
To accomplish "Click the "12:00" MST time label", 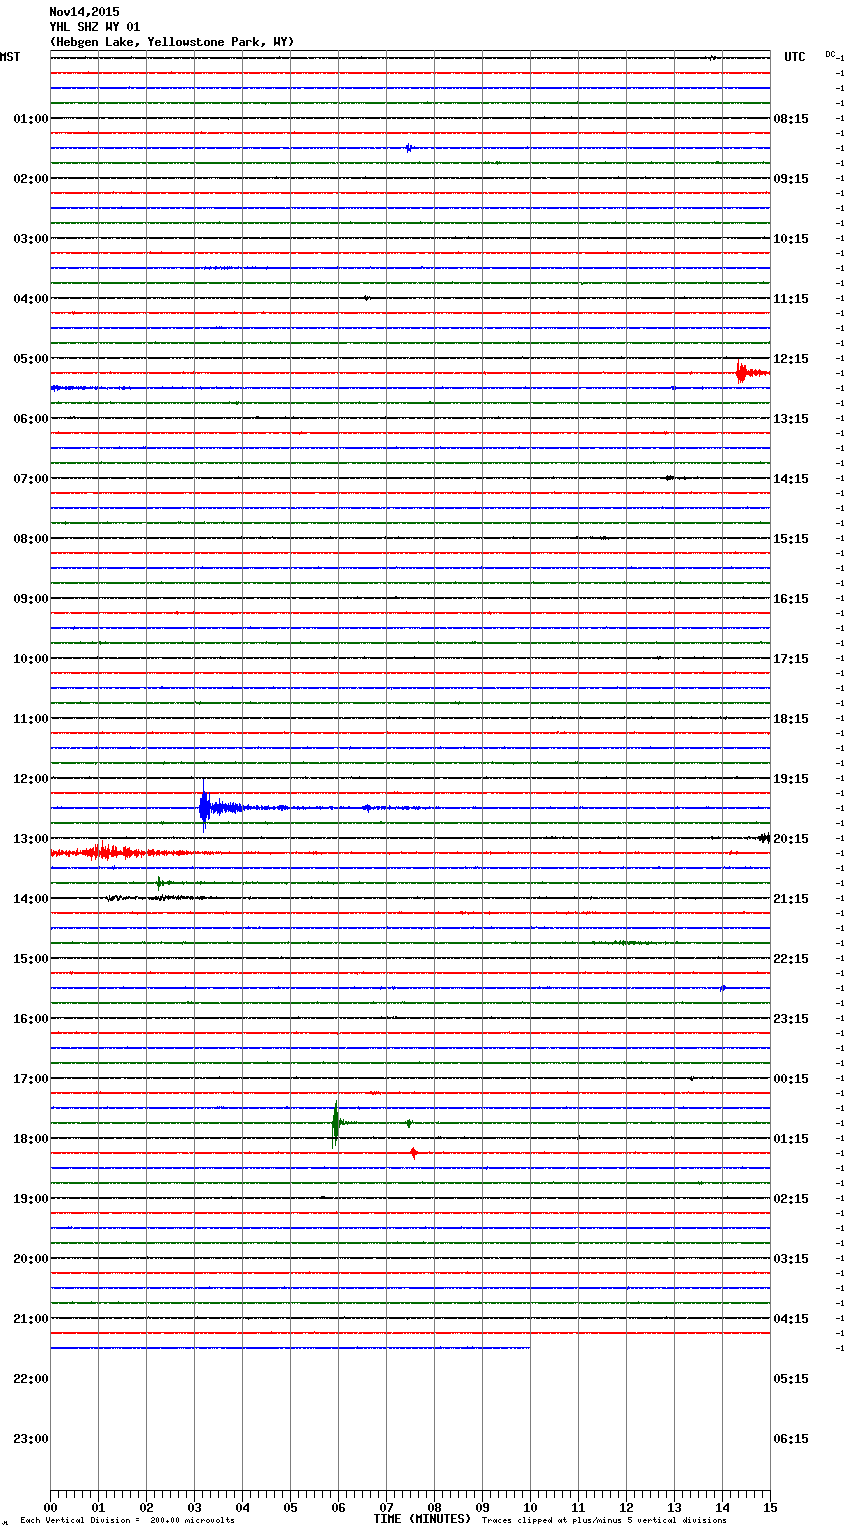I will (30, 779).
